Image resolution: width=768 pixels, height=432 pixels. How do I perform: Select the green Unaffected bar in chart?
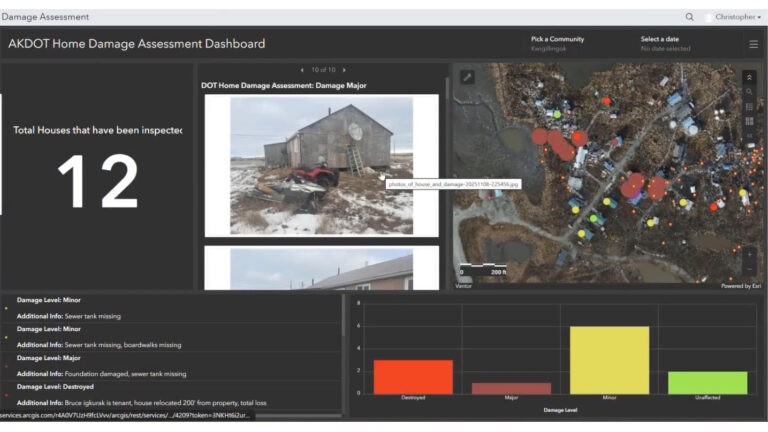(x=707, y=383)
